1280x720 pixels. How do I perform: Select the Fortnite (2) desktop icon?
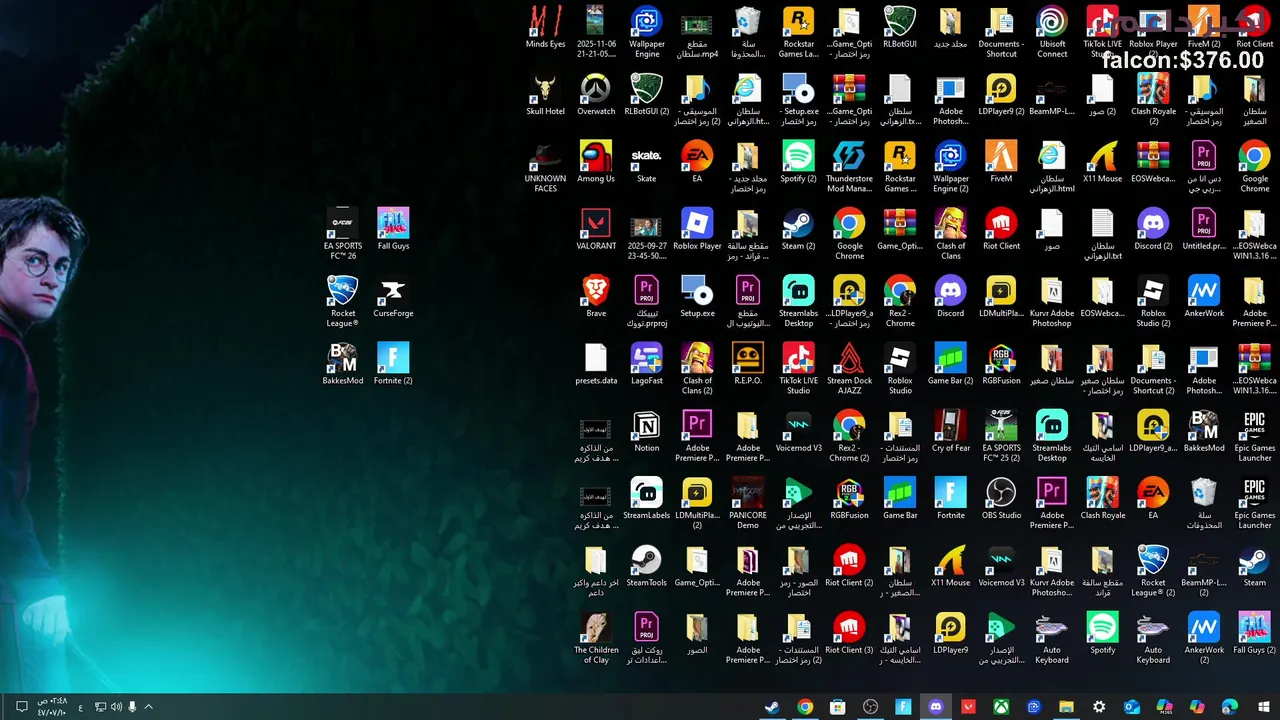(393, 363)
